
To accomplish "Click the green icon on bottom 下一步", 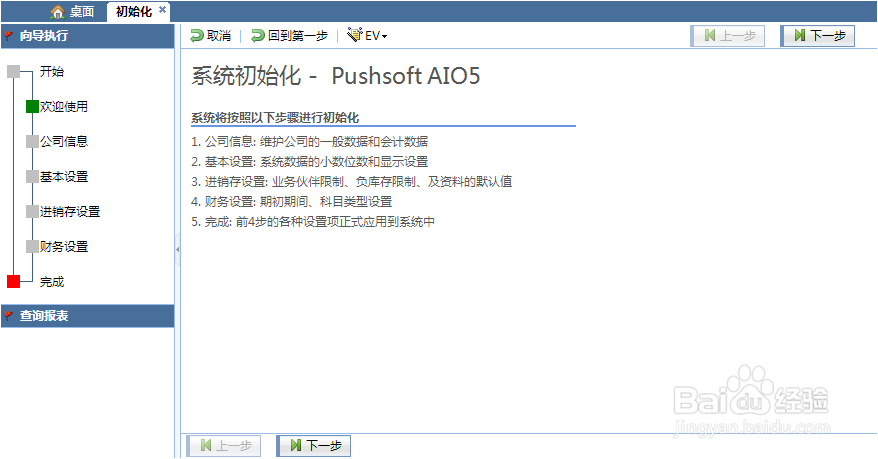I will click(x=296, y=446).
